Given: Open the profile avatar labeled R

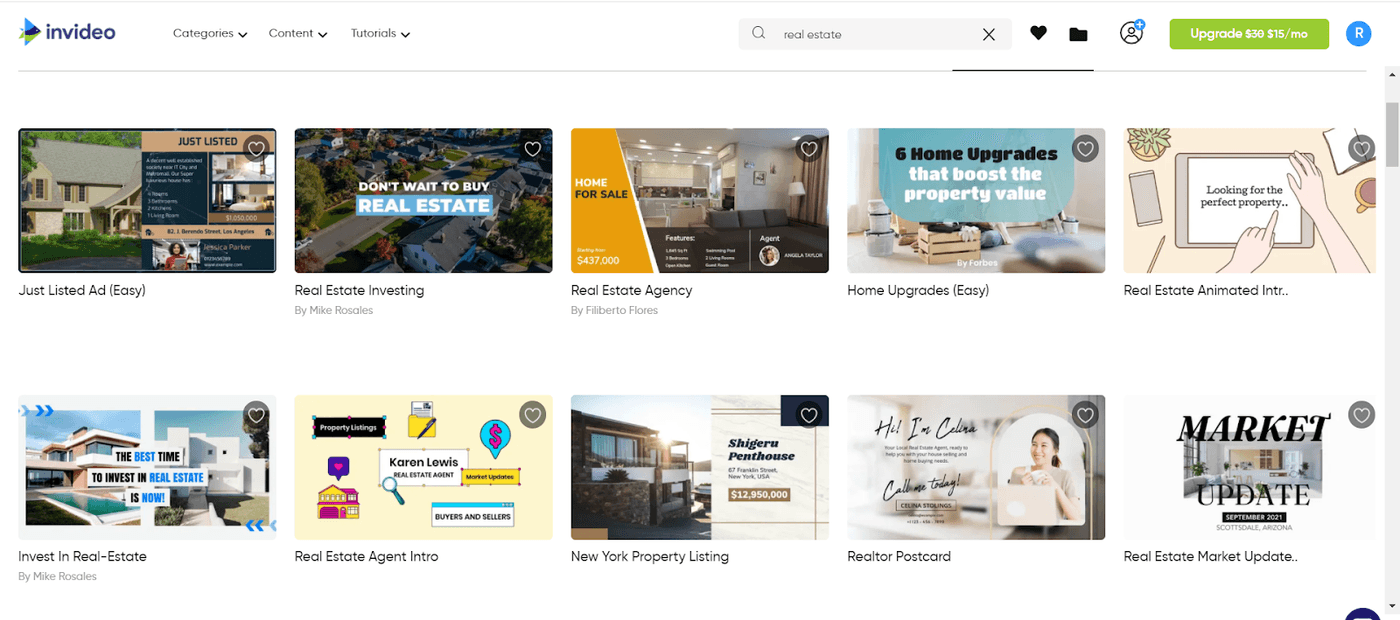Looking at the screenshot, I should (x=1357, y=33).
